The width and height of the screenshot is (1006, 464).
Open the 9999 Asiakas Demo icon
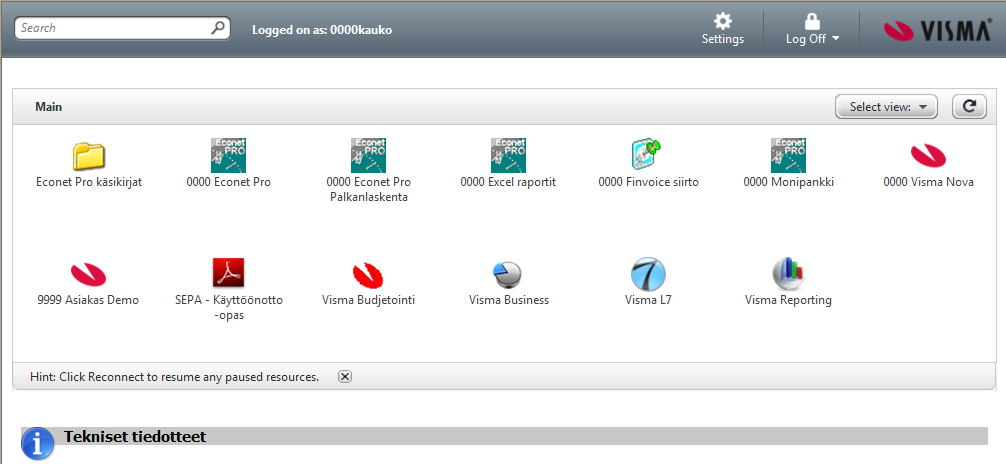89,274
